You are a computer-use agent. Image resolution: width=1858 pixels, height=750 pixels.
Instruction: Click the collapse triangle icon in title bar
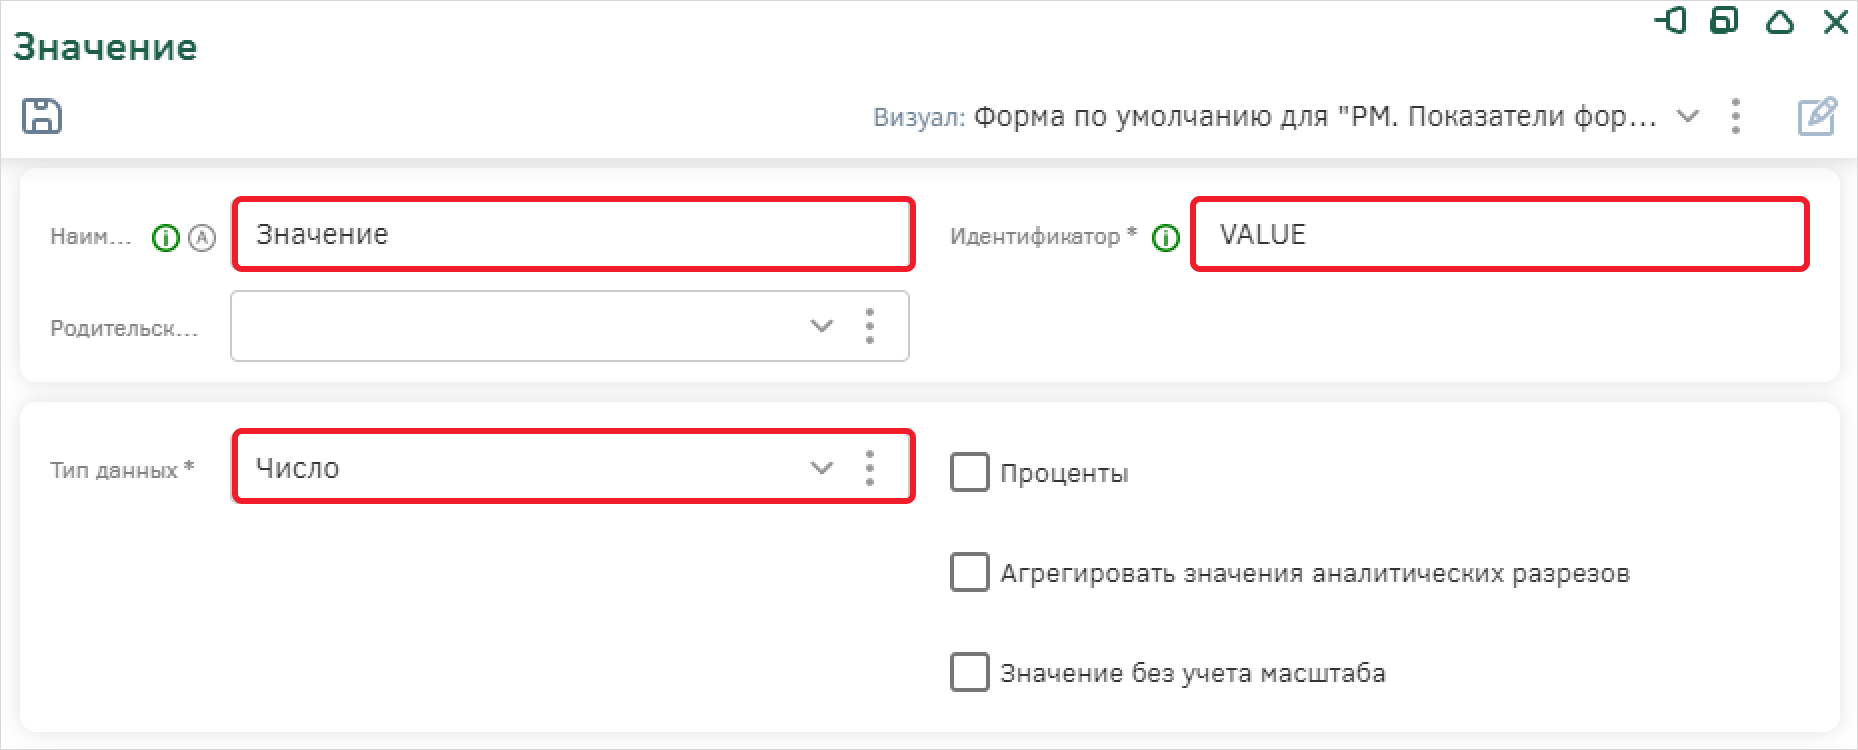1780,21
